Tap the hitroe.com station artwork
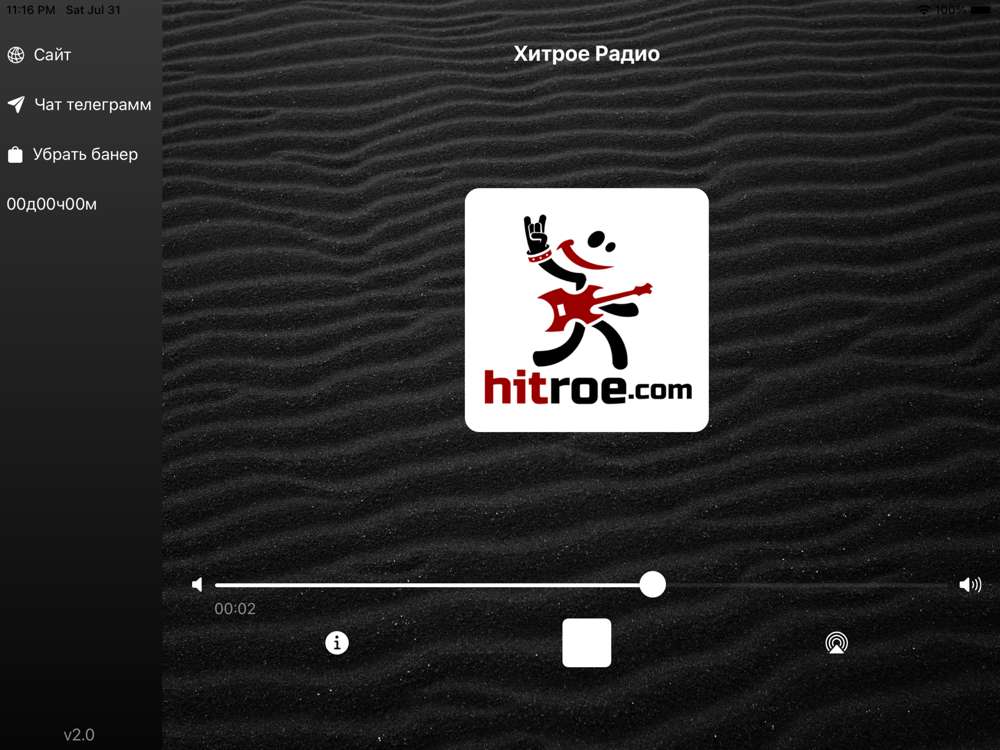This screenshot has width=1000, height=750. (x=587, y=310)
